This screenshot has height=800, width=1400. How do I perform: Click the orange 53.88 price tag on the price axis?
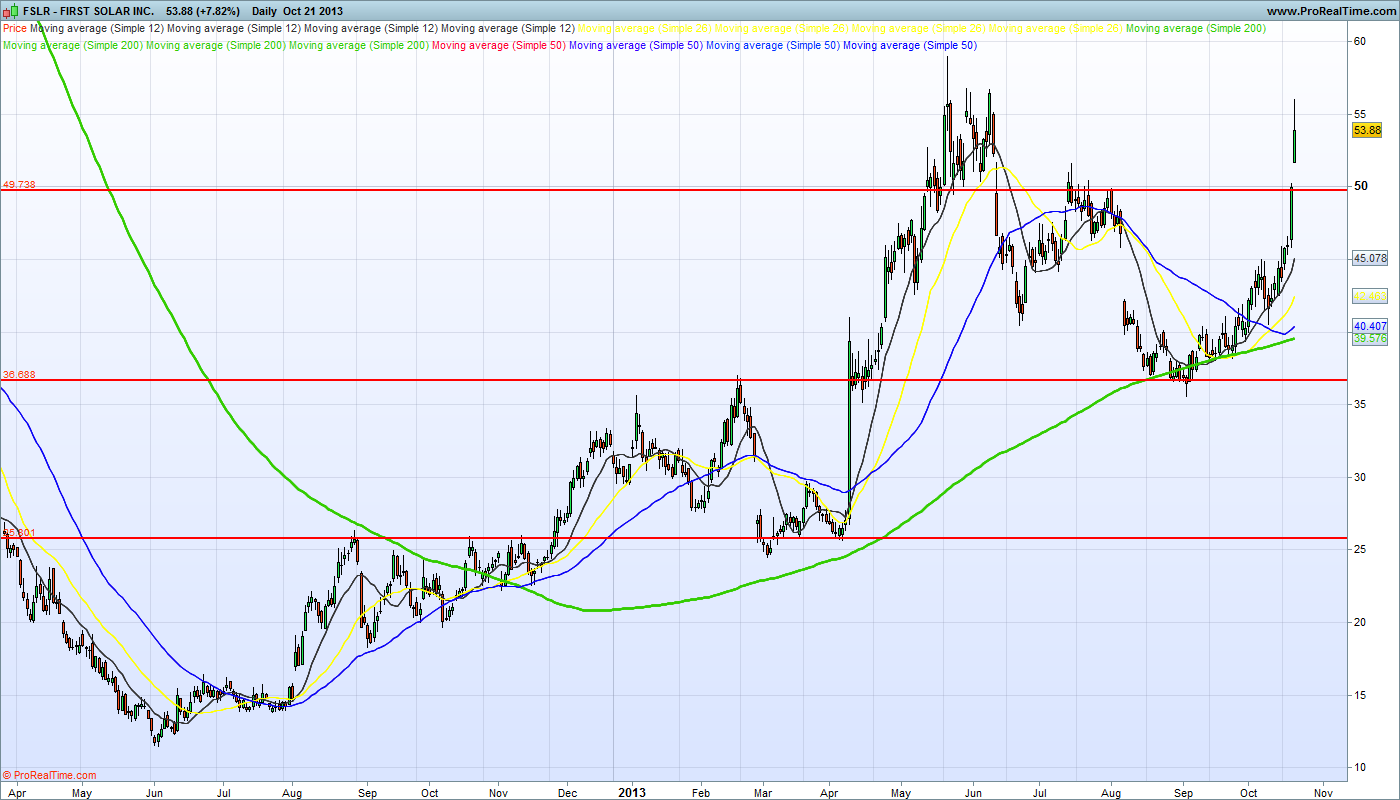(1367, 131)
